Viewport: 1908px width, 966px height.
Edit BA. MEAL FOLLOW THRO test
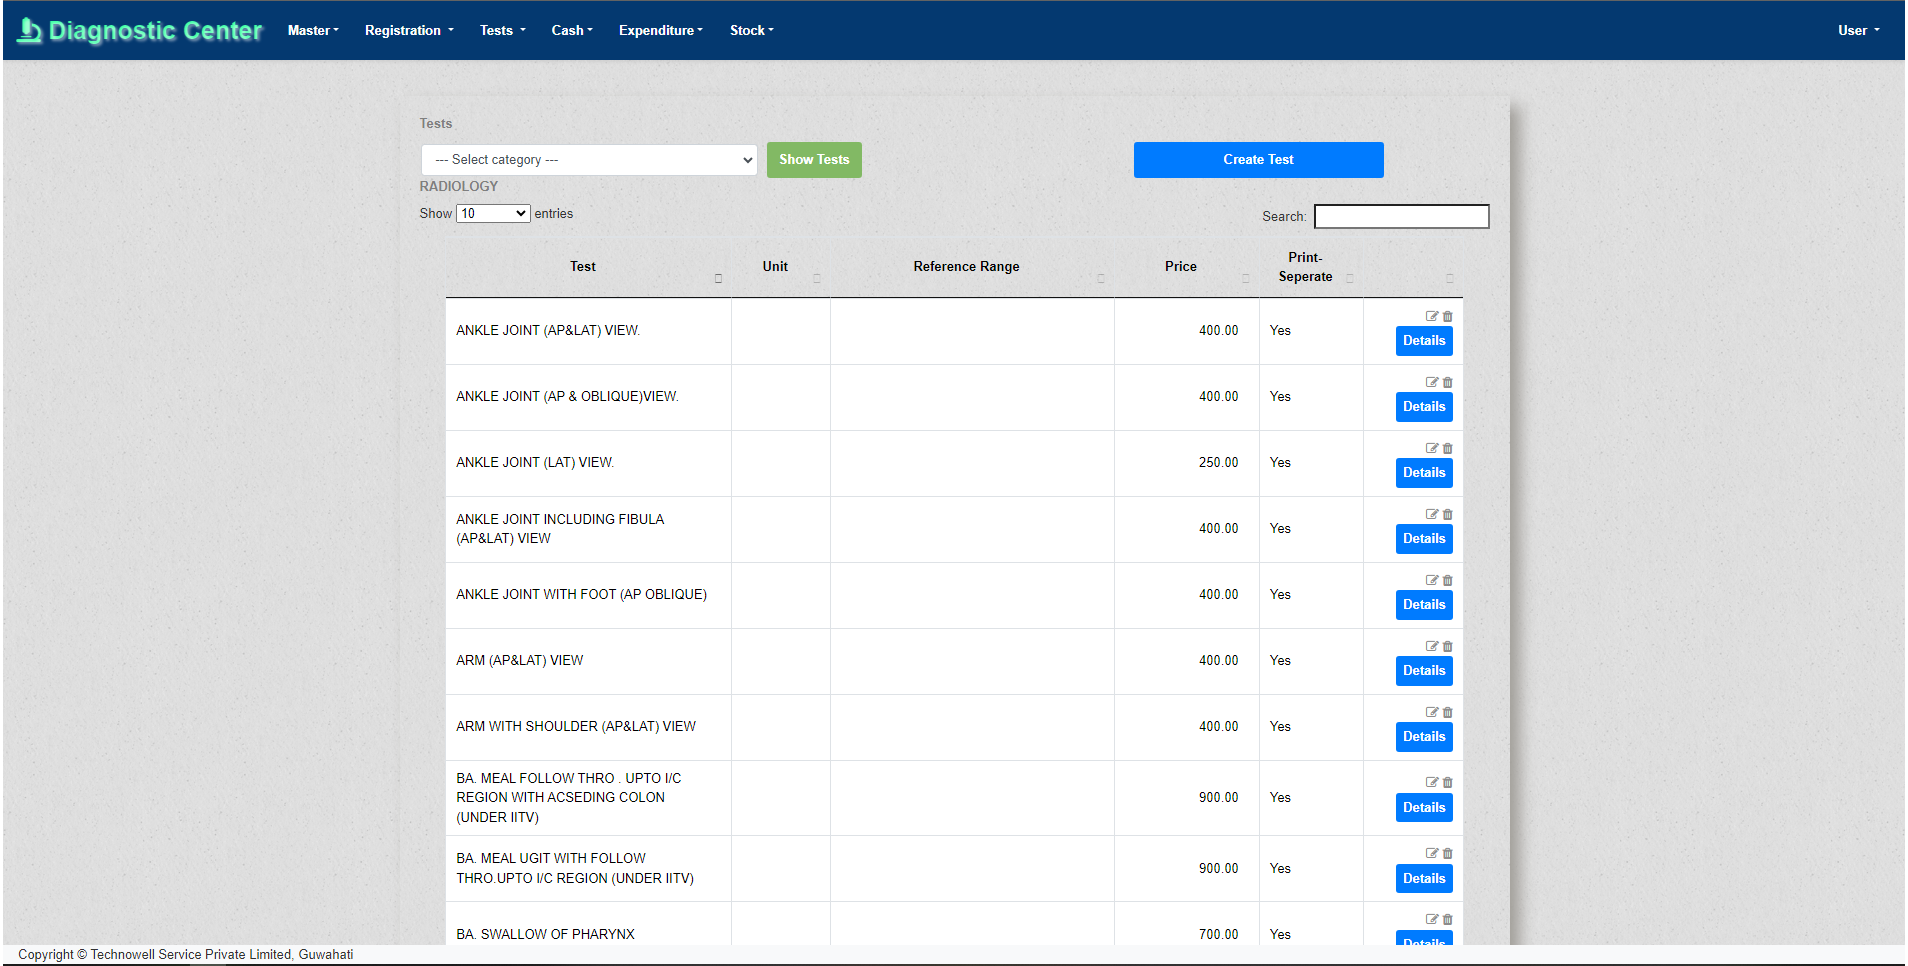[1432, 782]
